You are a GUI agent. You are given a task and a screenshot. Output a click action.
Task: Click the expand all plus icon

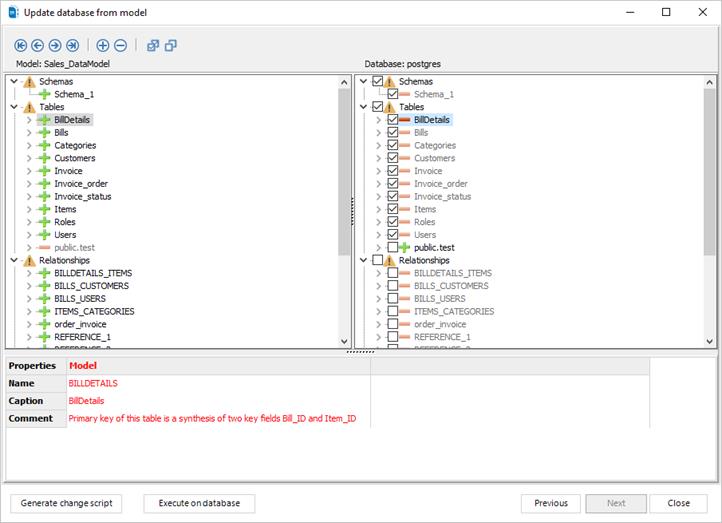[103, 45]
